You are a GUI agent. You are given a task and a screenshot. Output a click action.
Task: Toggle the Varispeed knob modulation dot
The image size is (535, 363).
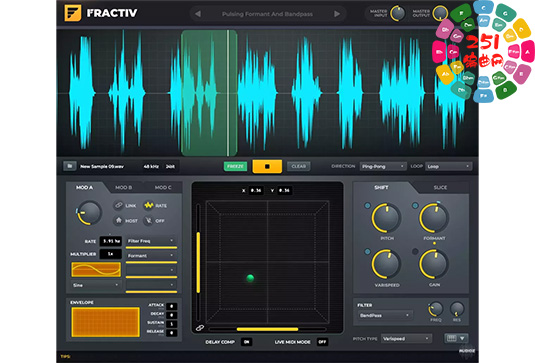point(367,251)
